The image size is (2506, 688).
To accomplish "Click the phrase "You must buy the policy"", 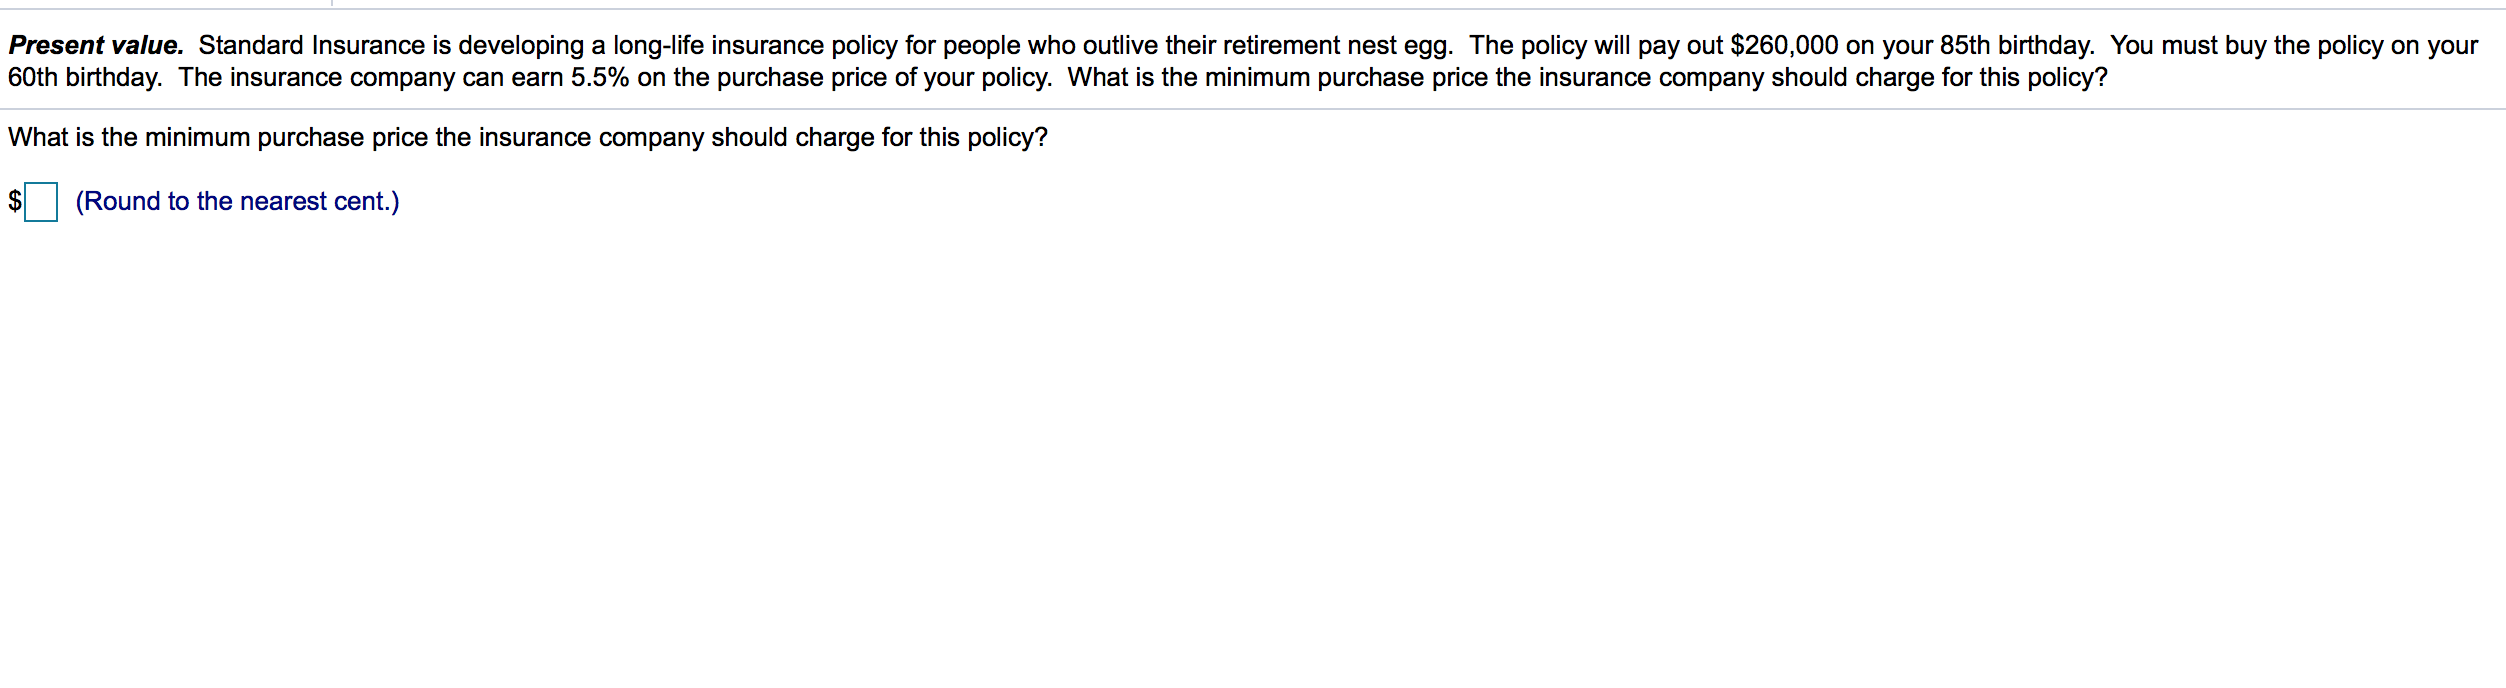I will (x=2247, y=46).
